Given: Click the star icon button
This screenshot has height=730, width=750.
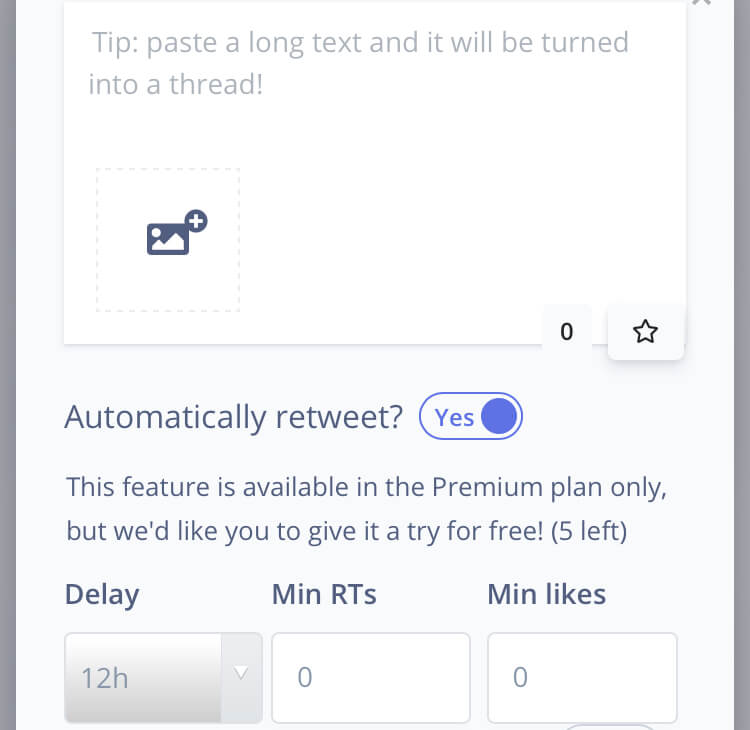Looking at the screenshot, I should 646,332.
